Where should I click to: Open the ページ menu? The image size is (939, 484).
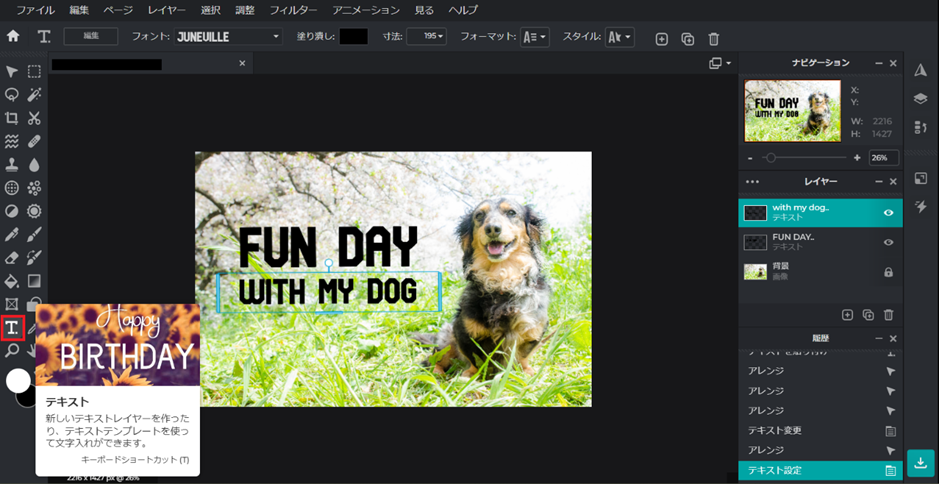click(117, 10)
